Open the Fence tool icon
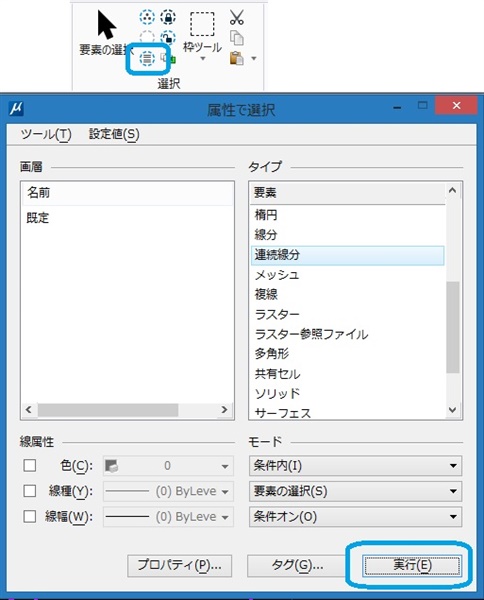484x600 pixels. (x=202, y=24)
